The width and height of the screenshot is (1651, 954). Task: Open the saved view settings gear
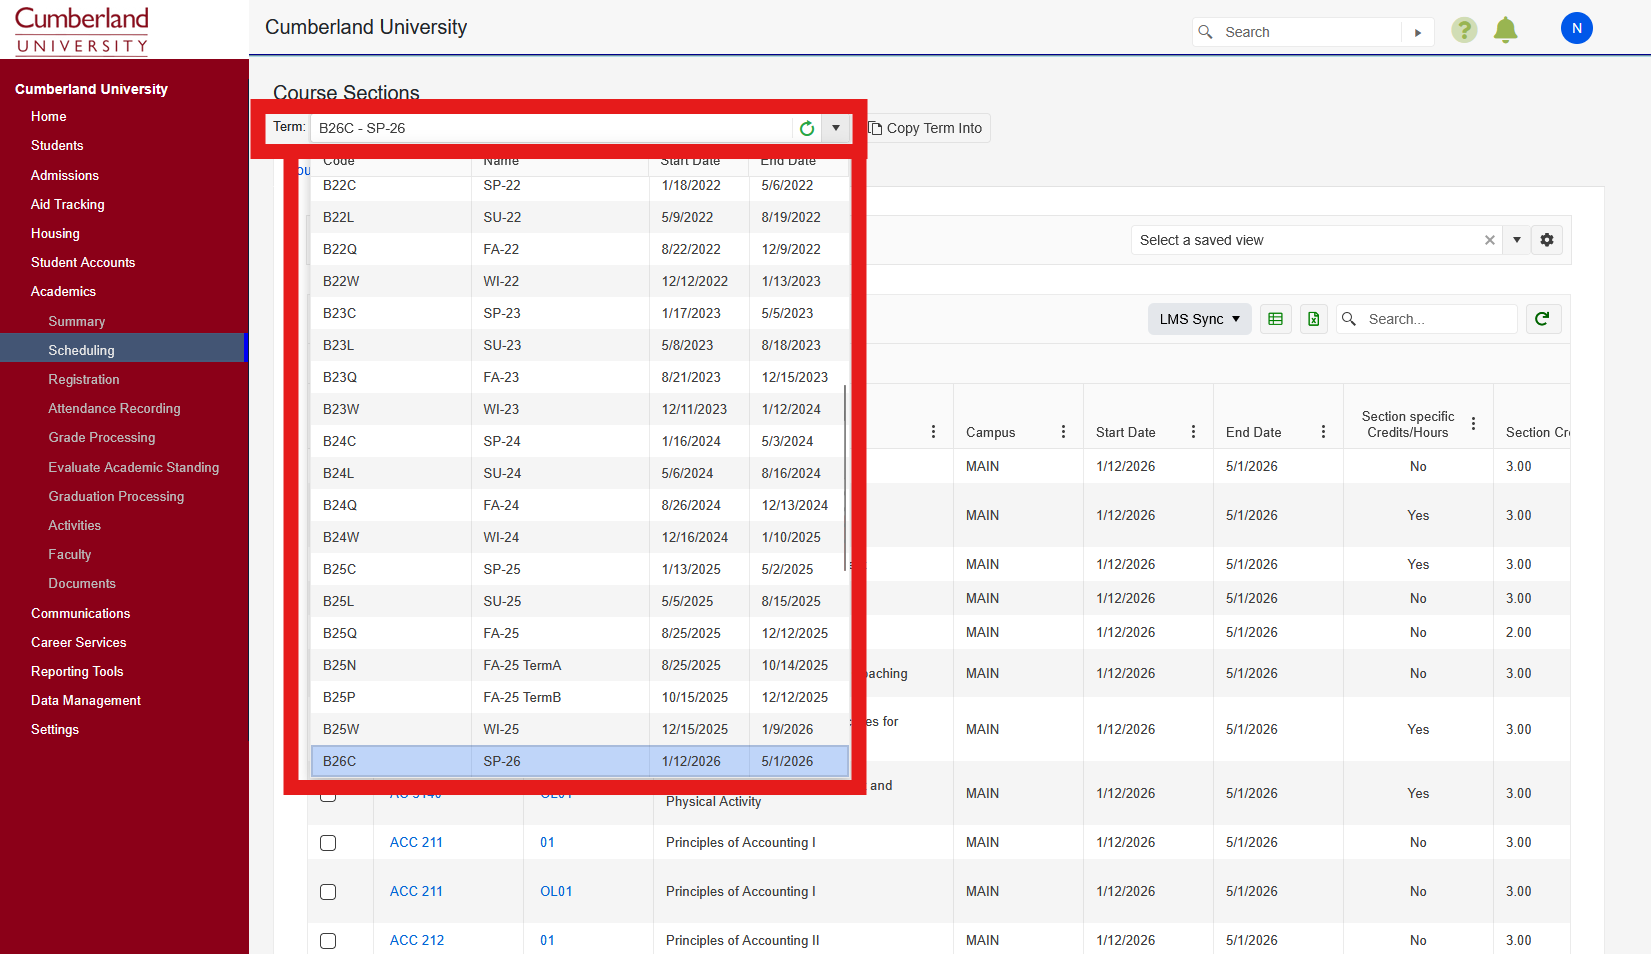point(1547,240)
